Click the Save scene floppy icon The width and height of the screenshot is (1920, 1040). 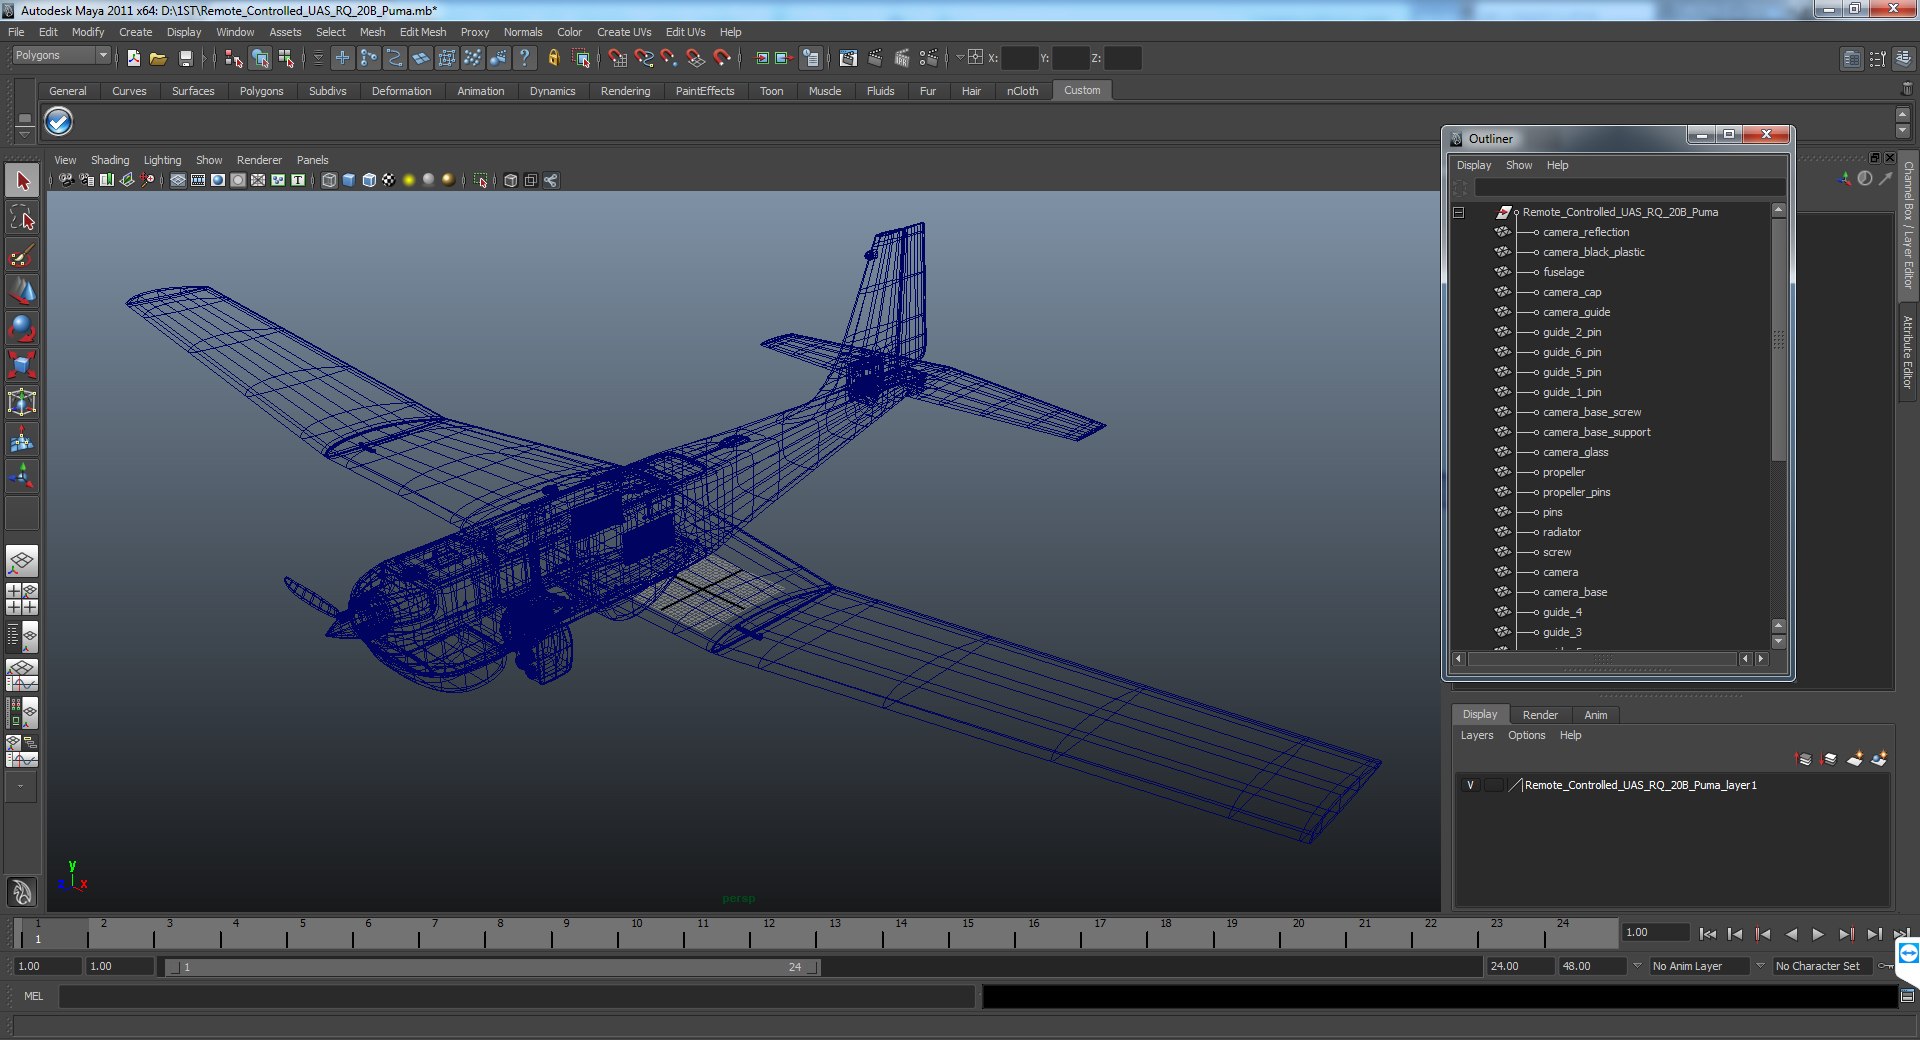coord(185,59)
